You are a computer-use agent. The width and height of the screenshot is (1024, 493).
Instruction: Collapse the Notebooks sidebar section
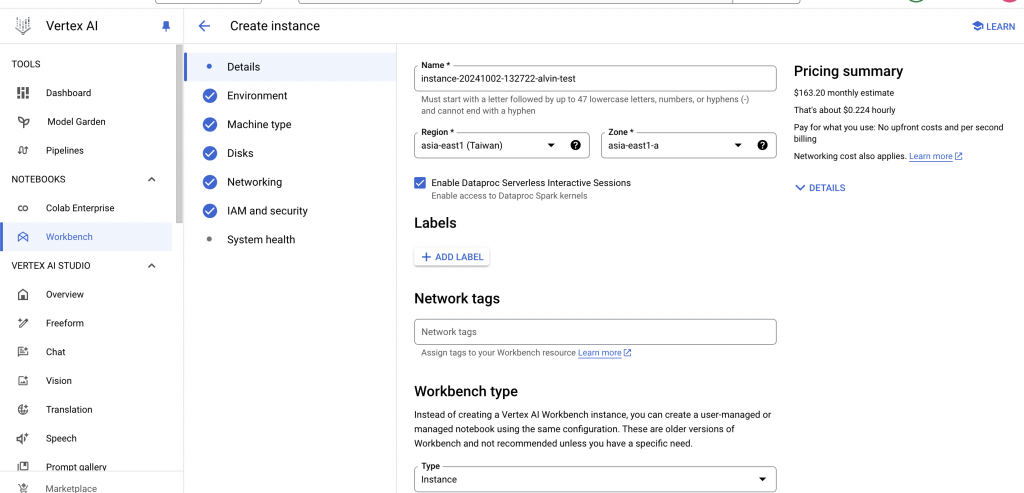point(152,180)
